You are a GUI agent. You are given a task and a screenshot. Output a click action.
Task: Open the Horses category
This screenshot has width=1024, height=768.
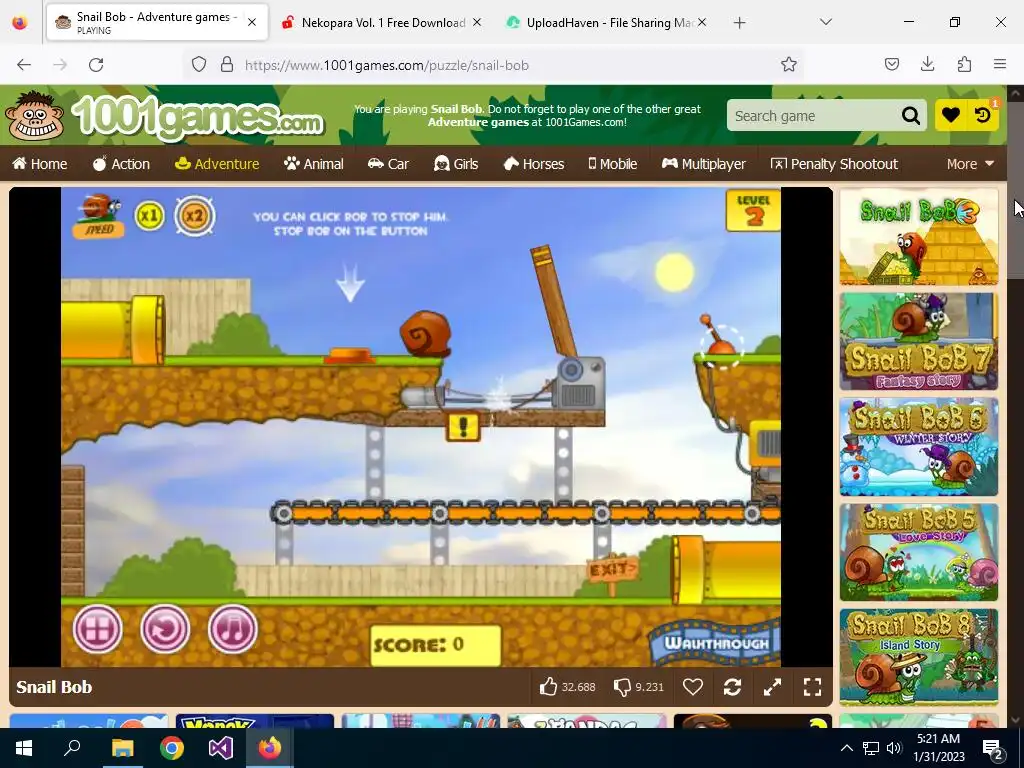pyautogui.click(x=534, y=164)
